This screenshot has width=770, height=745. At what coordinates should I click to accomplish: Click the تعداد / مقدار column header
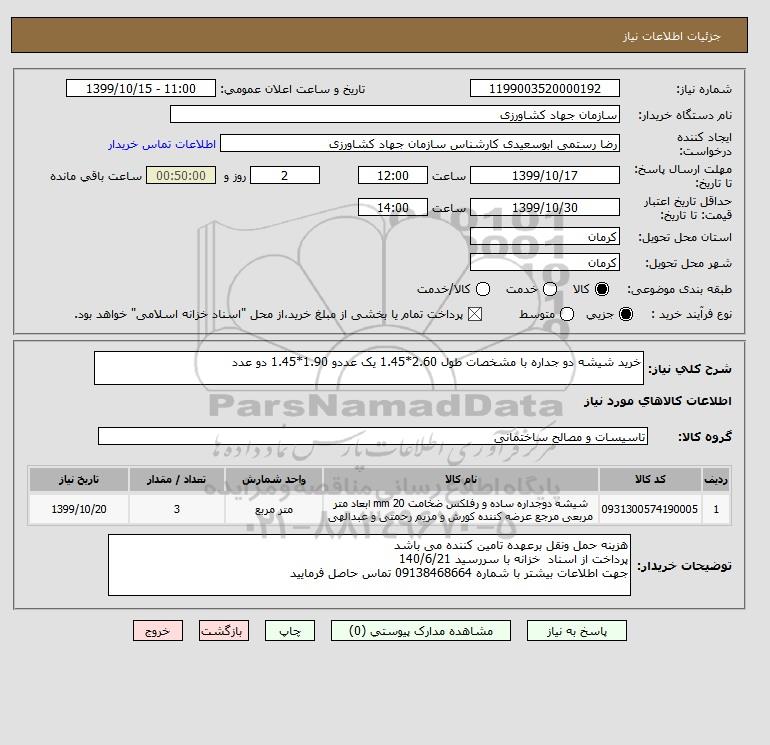[177, 479]
